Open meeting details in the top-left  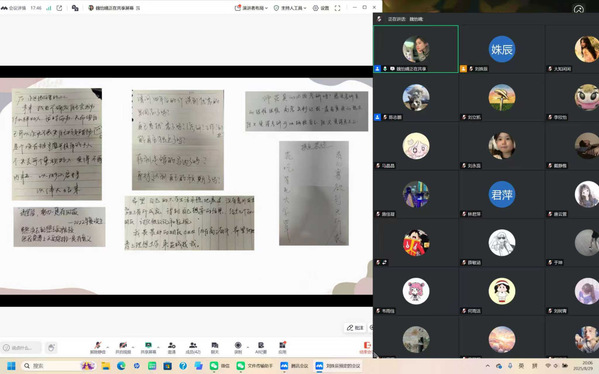point(13,8)
